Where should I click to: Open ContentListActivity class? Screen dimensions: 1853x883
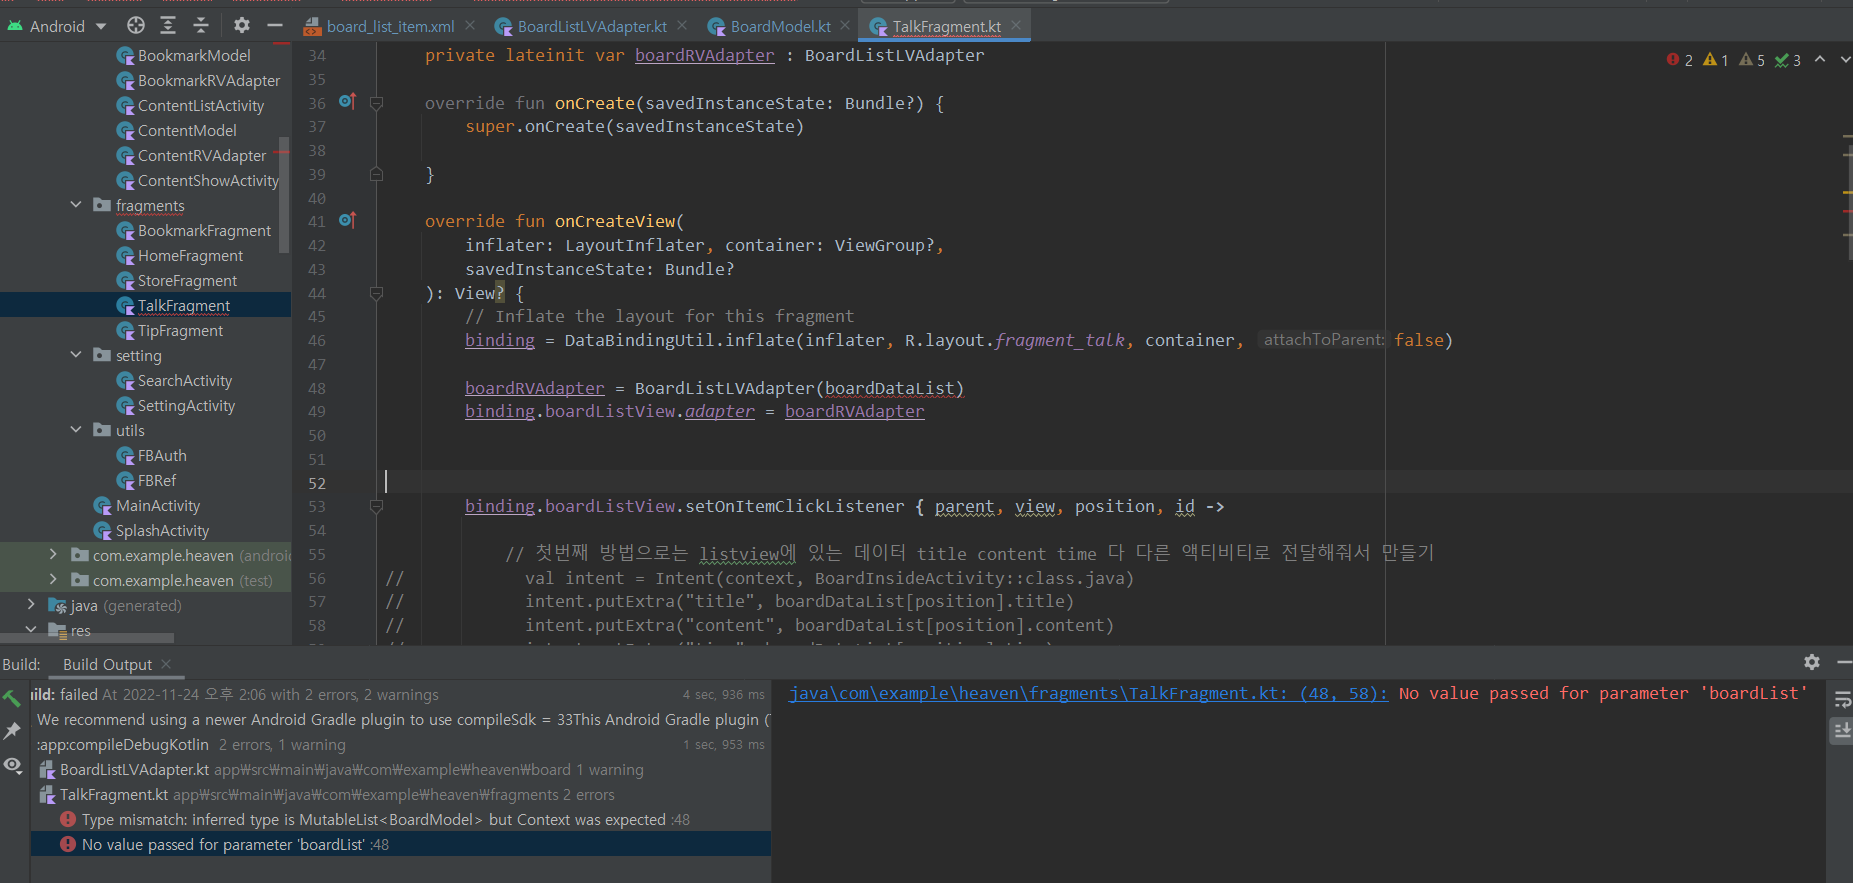click(201, 105)
